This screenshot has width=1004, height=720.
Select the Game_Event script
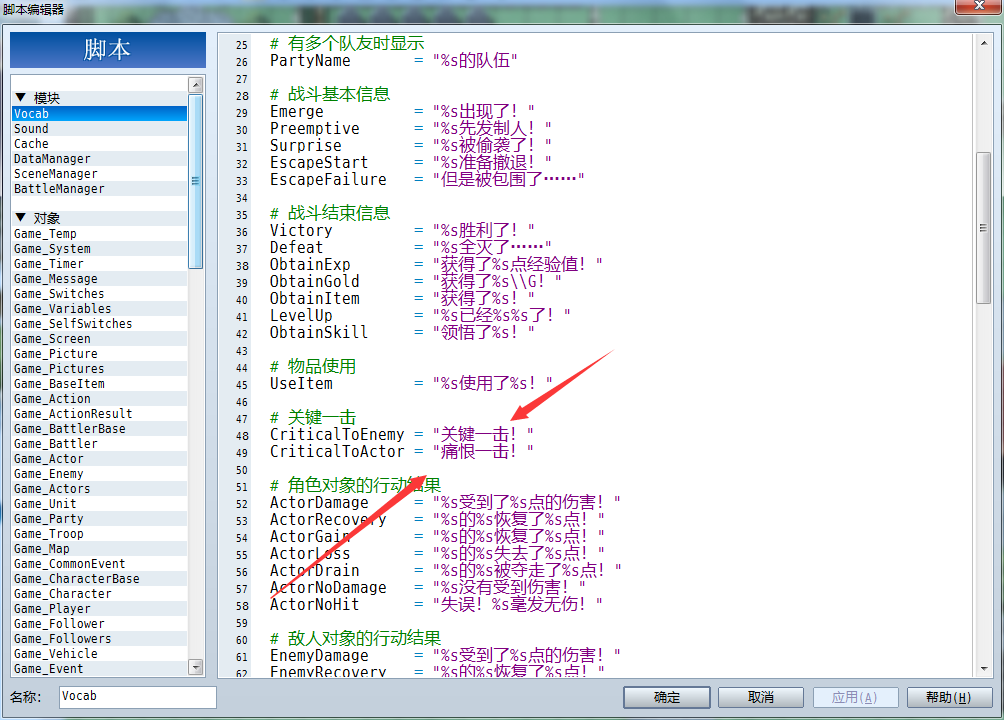pyautogui.click(x=100, y=669)
